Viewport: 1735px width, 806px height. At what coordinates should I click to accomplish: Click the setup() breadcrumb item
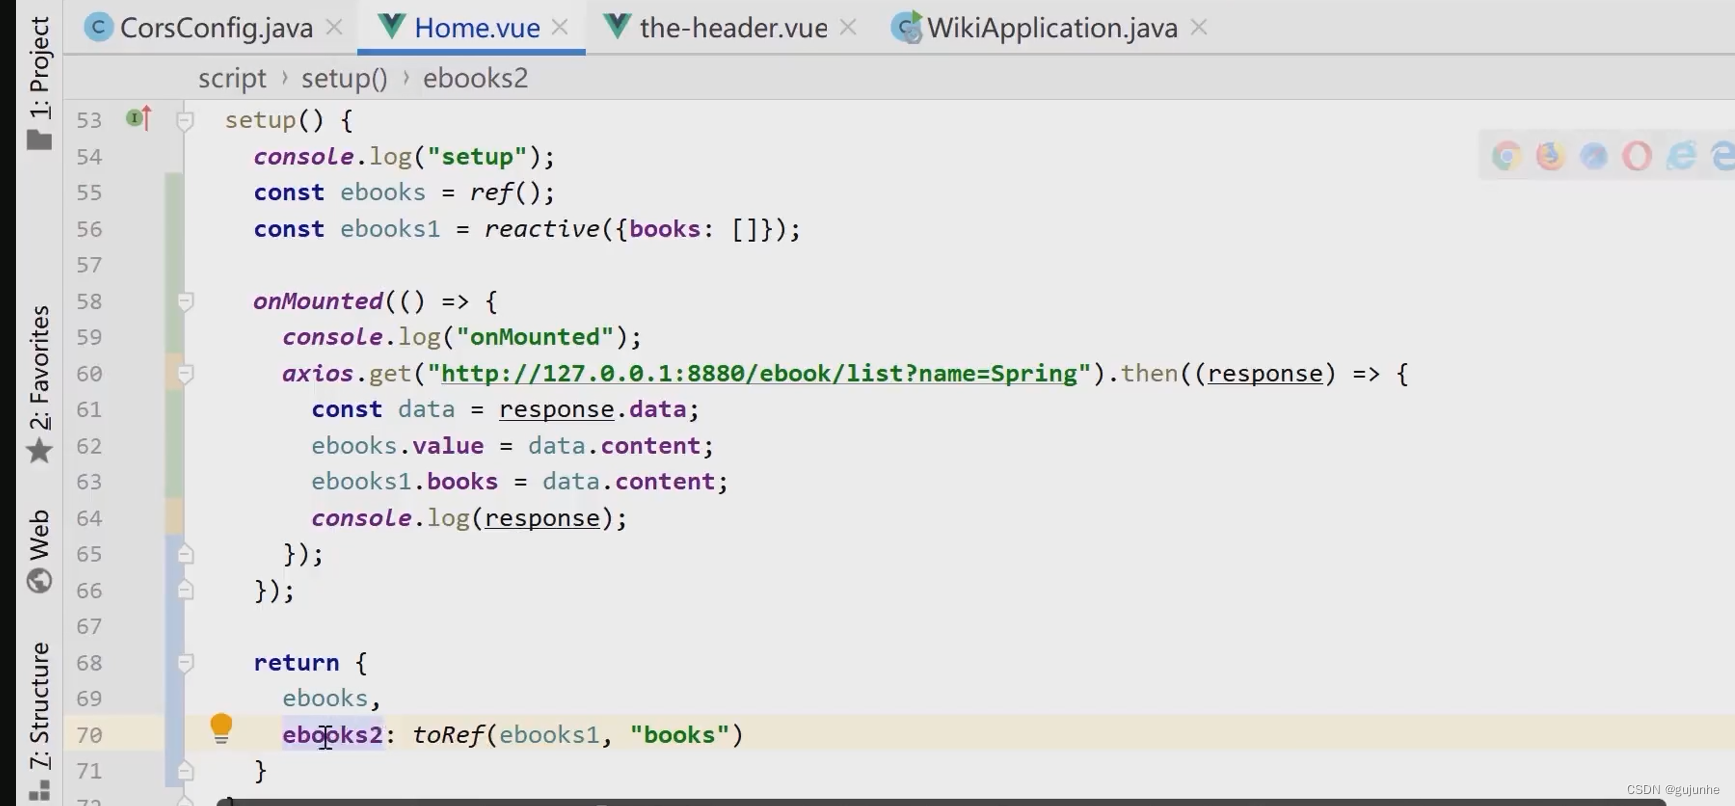pyautogui.click(x=344, y=78)
